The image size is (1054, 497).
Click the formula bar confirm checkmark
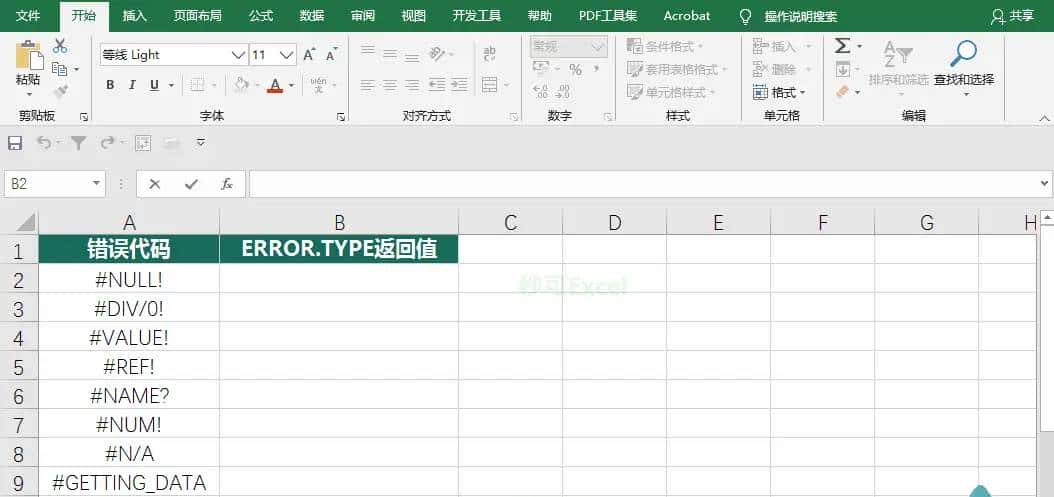click(192, 184)
